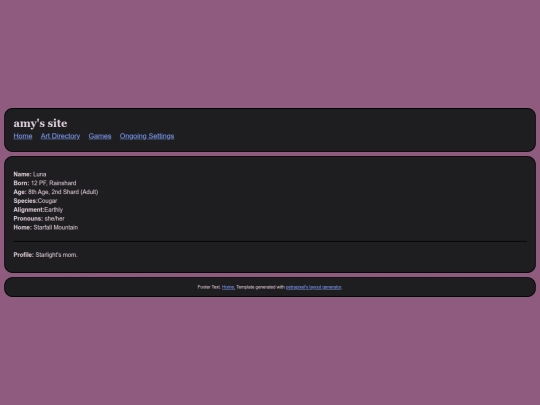Select the "Pronouns: she/her" line

tap(39, 219)
